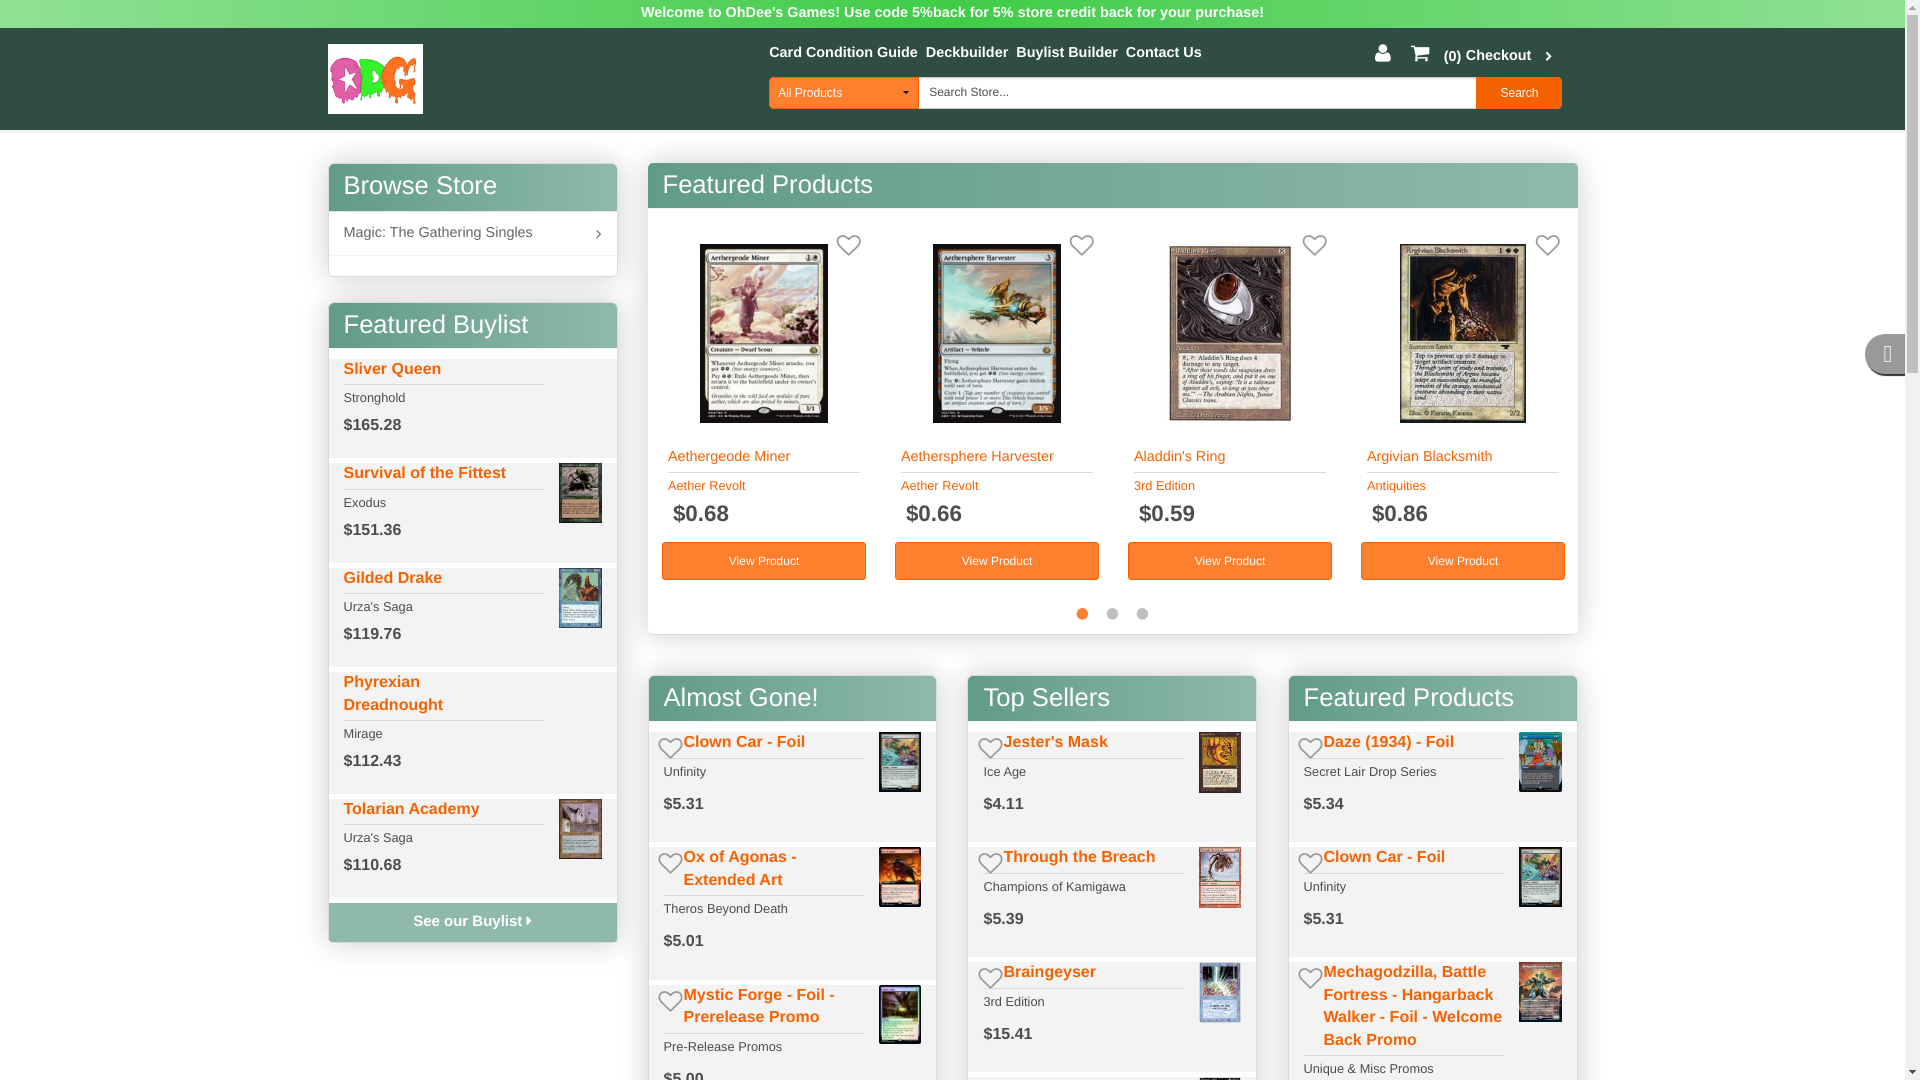Click Gilded Drake thumbnail image
The width and height of the screenshot is (1920, 1080).
tap(580, 598)
